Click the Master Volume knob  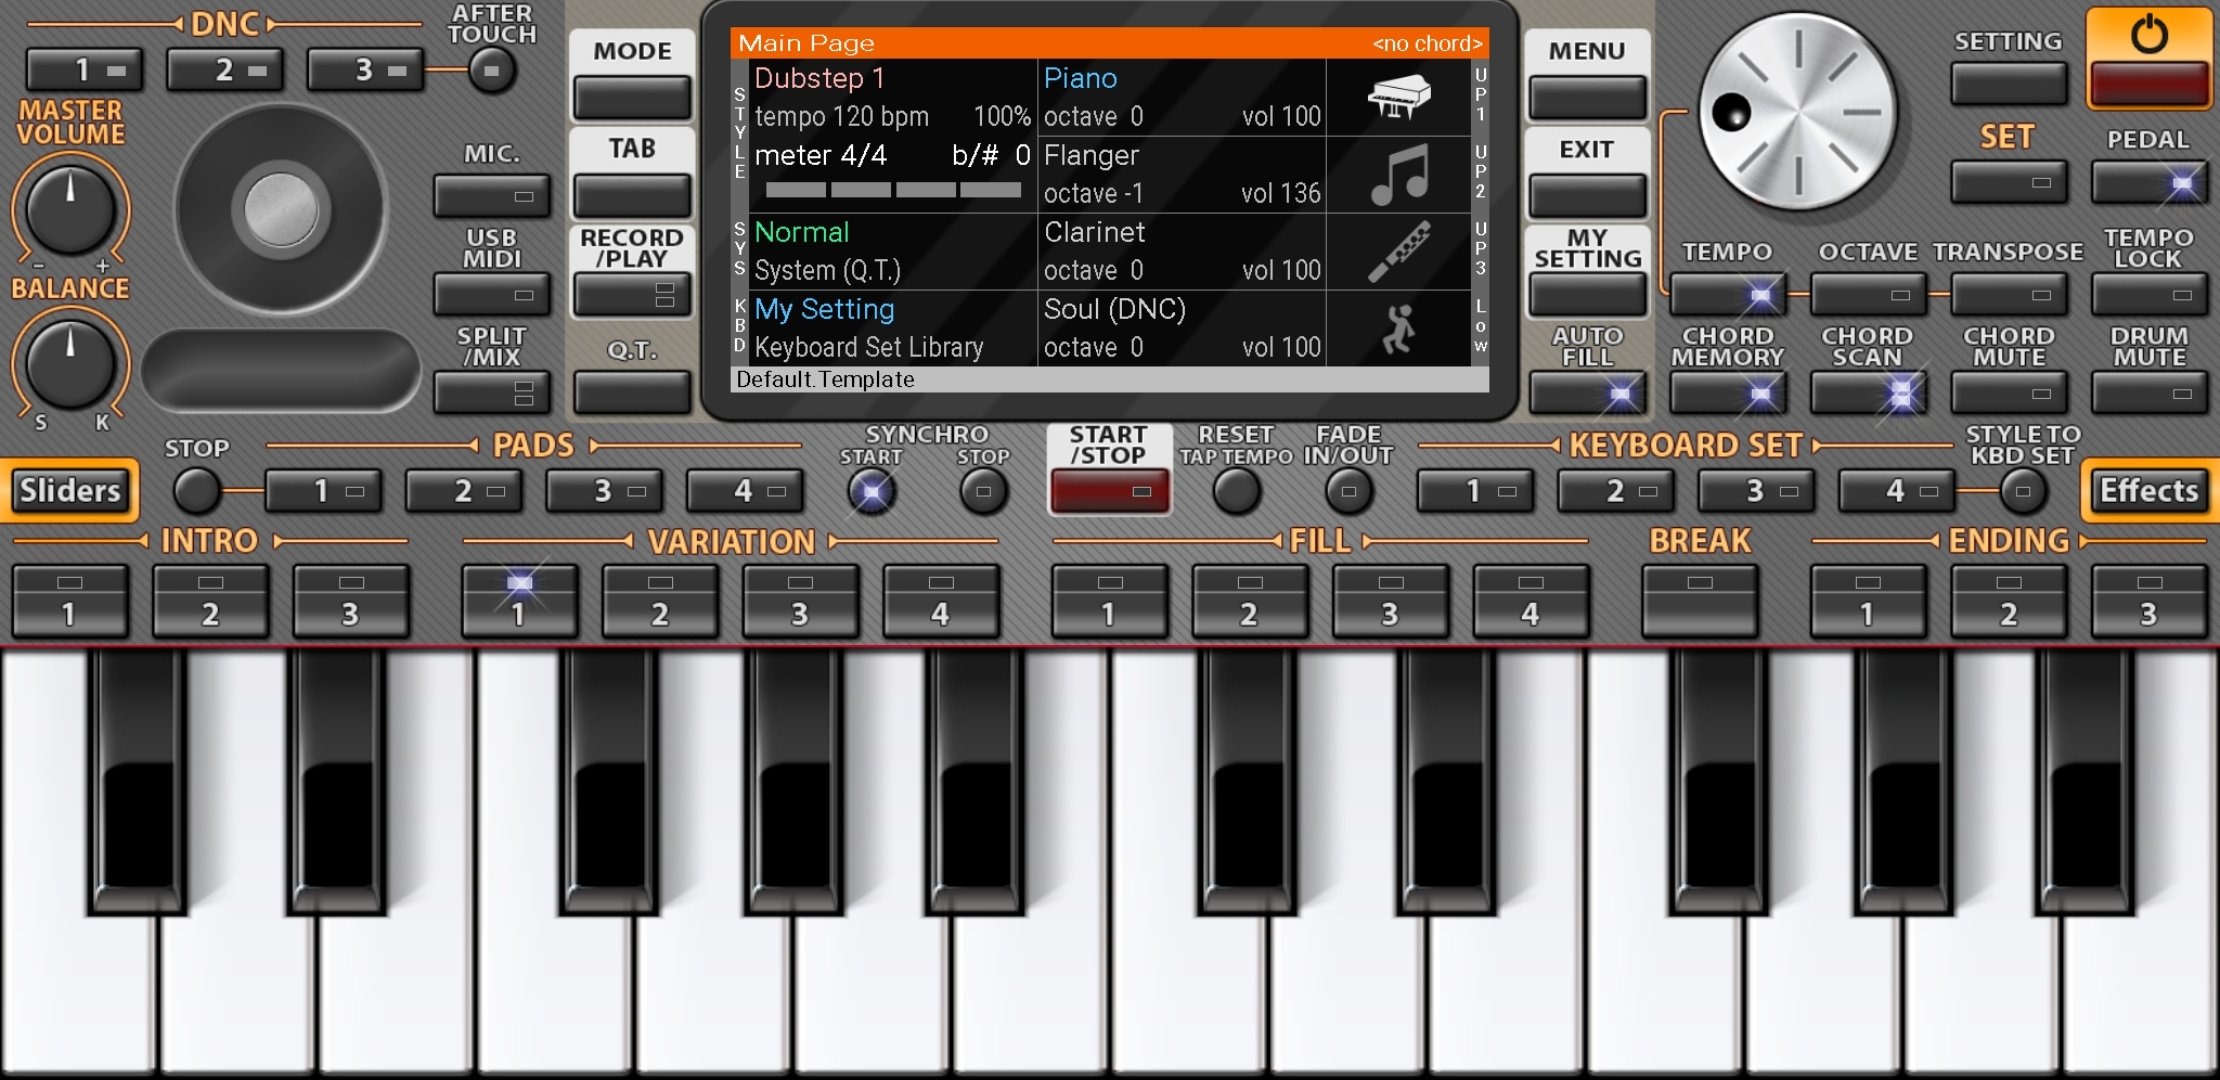click(70, 210)
